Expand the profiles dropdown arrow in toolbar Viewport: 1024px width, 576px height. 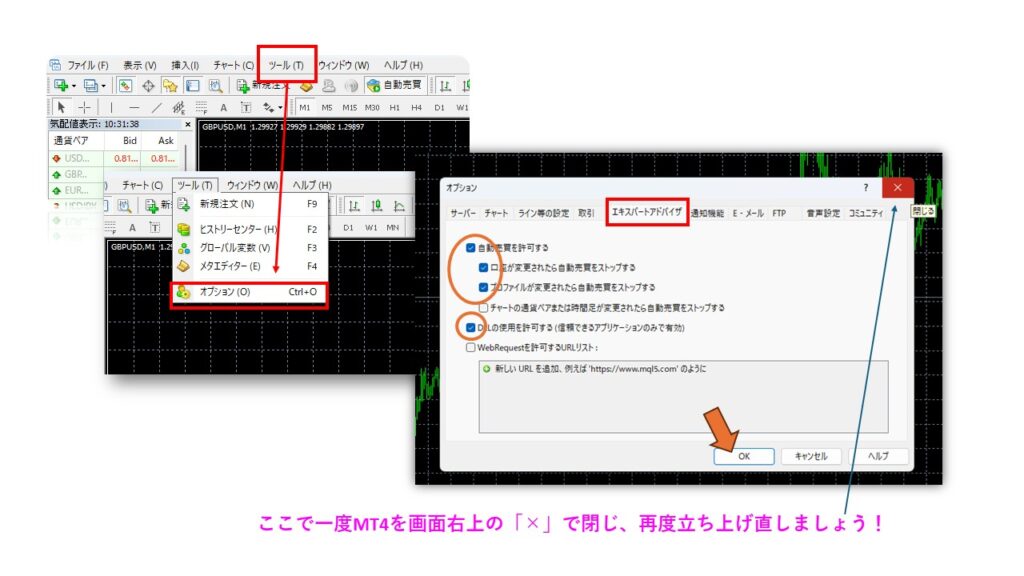point(103,85)
